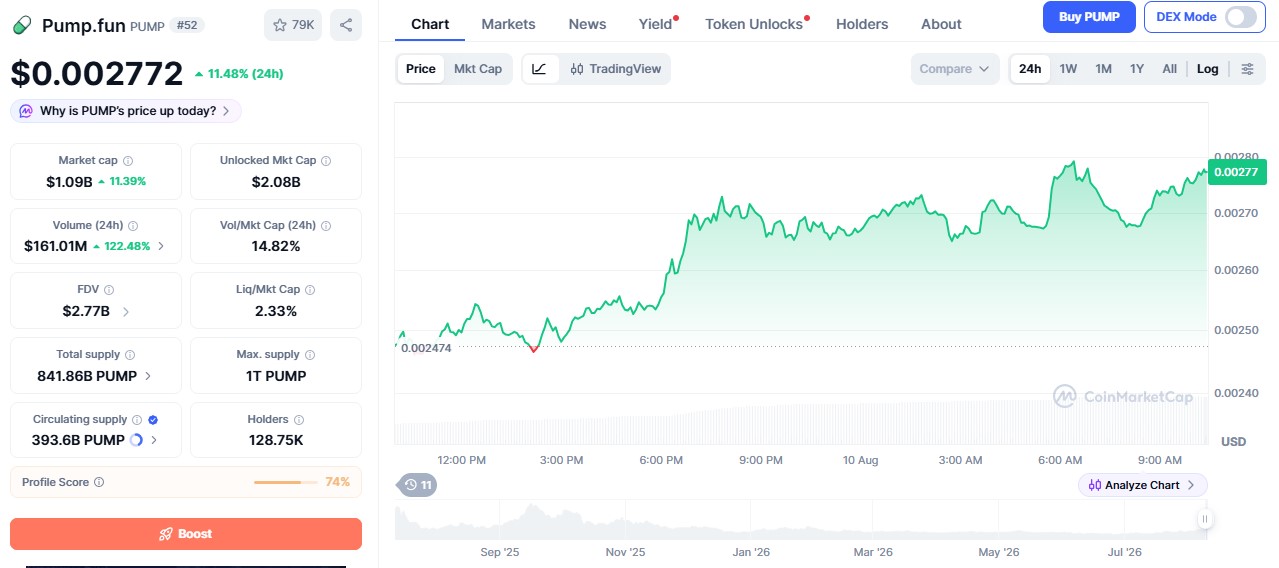The height and width of the screenshot is (568, 1279).
Task: Toggle Log scale on chart
Action: (x=1208, y=69)
